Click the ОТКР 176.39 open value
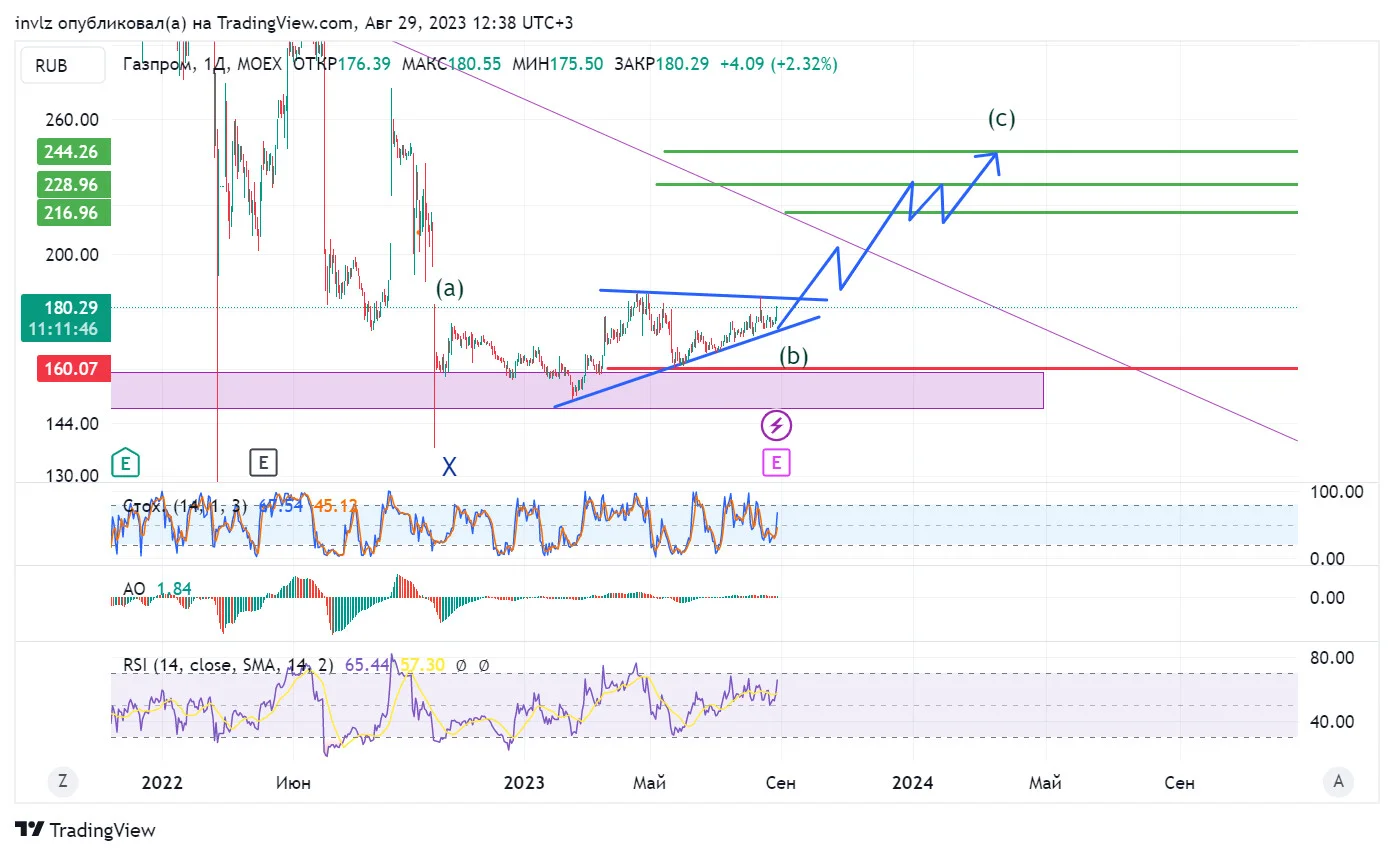Viewport: 1394px width, 856px height. [341, 64]
